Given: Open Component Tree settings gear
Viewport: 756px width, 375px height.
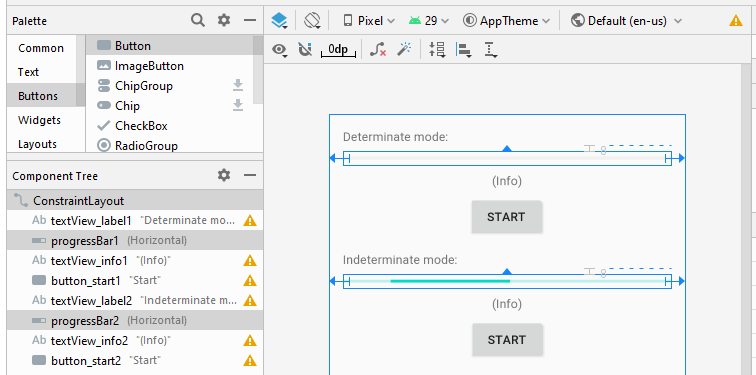Looking at the screenshot, I should [x=224, y=175].
